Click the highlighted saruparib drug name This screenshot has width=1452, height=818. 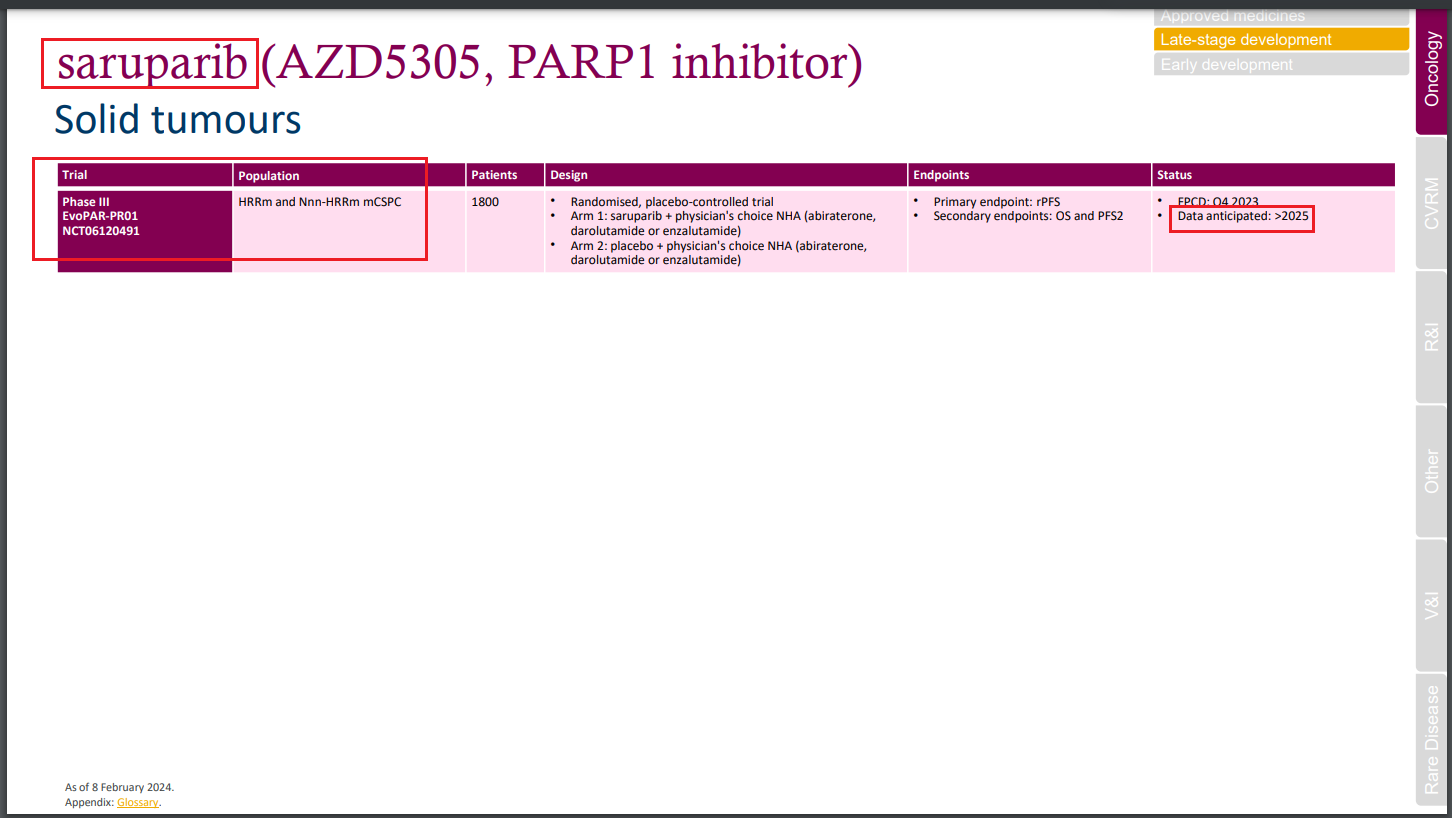coord(148,63)
